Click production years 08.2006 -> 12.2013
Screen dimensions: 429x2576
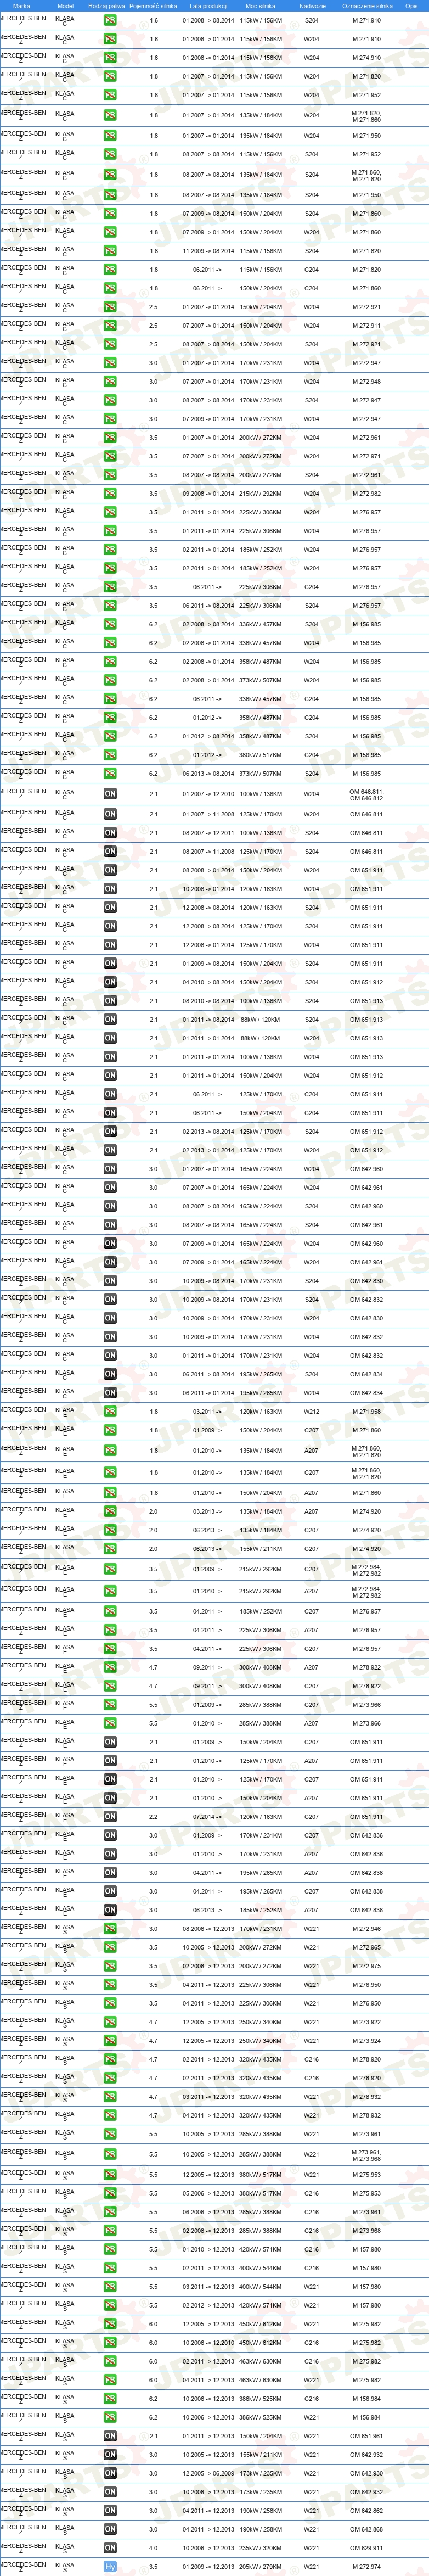pos(208,1929)
